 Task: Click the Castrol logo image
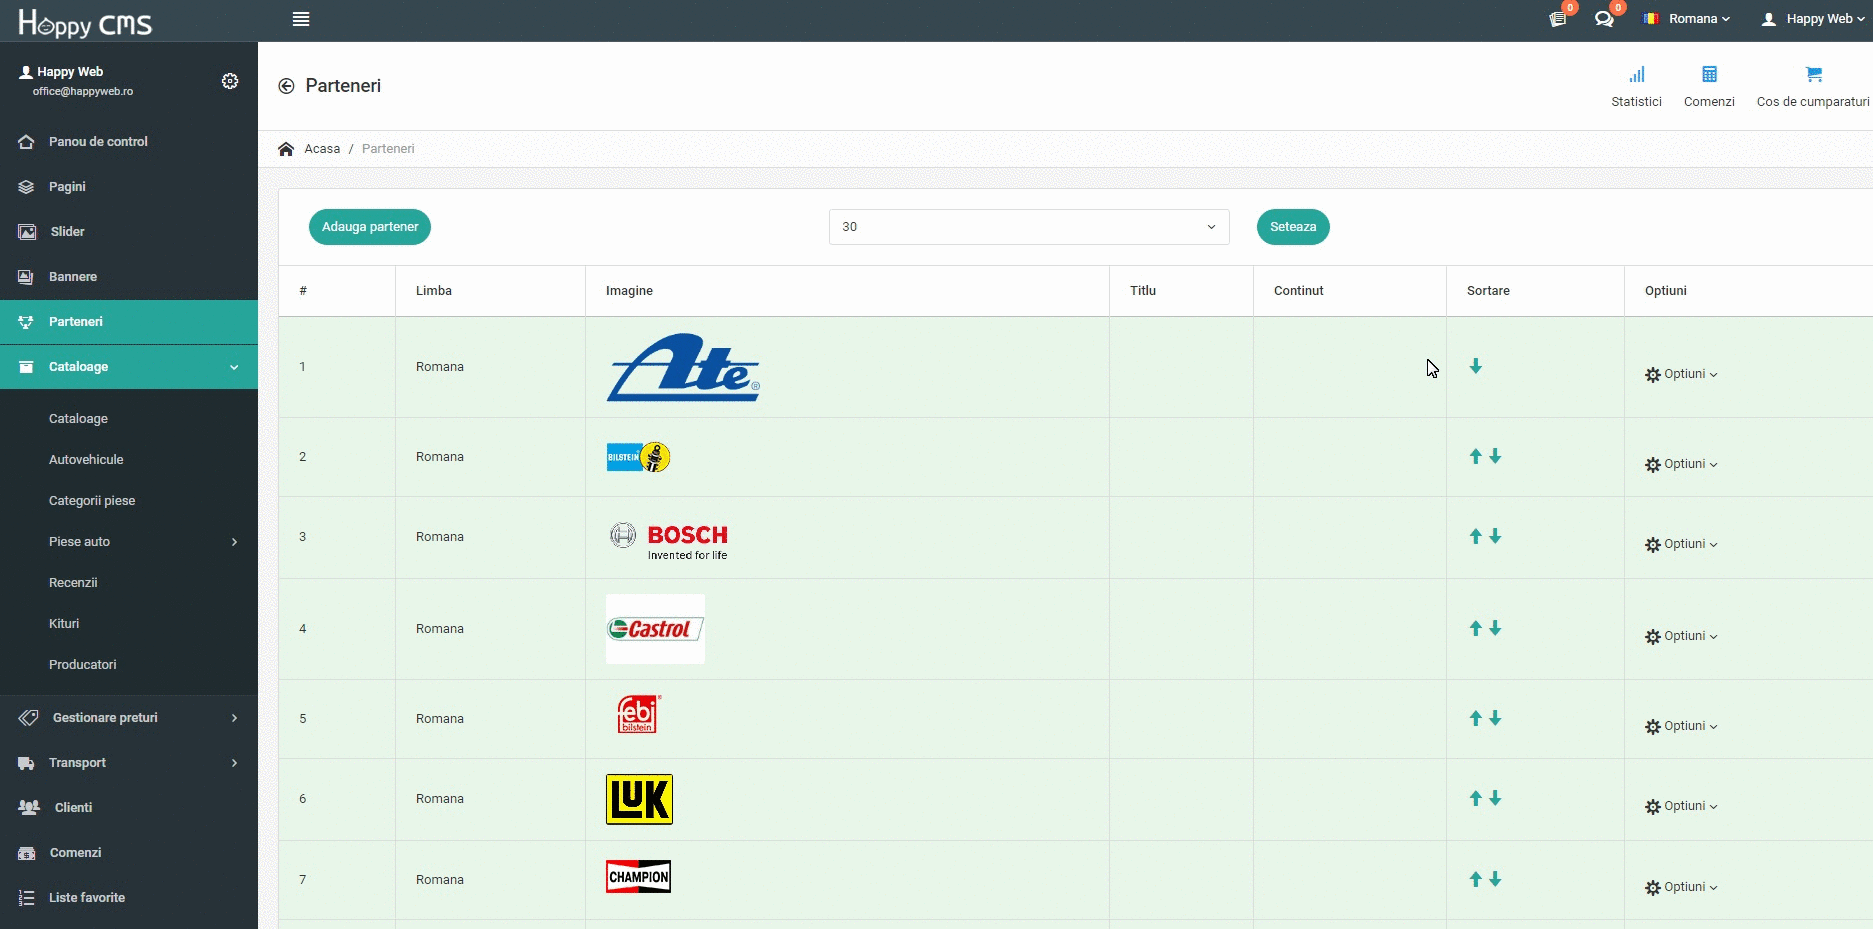click(655, 629)
